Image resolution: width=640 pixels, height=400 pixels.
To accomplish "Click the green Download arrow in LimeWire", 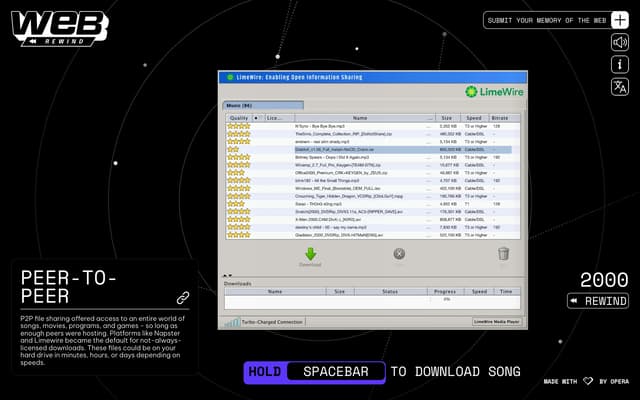I will pyautogui.click(x=311, y=254).
